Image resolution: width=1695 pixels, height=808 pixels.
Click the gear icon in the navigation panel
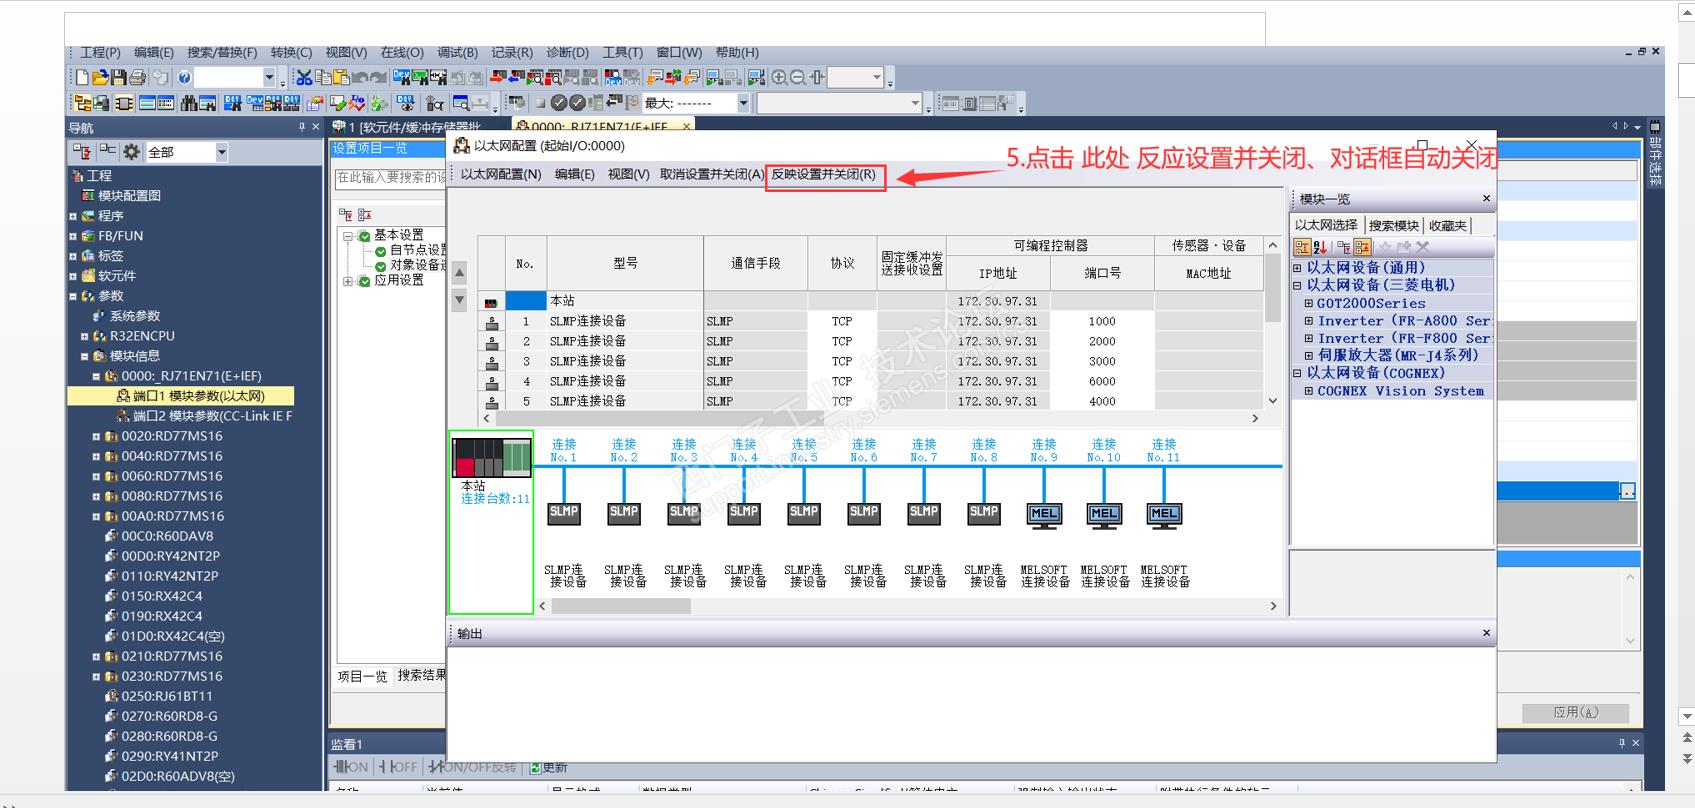click(x=132, y=152)
